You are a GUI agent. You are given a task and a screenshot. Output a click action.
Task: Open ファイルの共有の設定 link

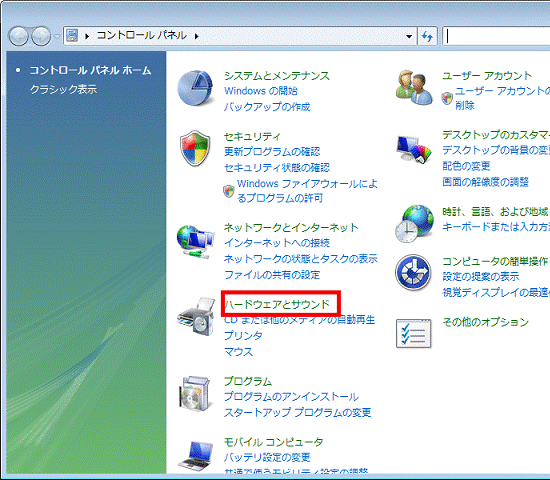[x=272, y=274]
